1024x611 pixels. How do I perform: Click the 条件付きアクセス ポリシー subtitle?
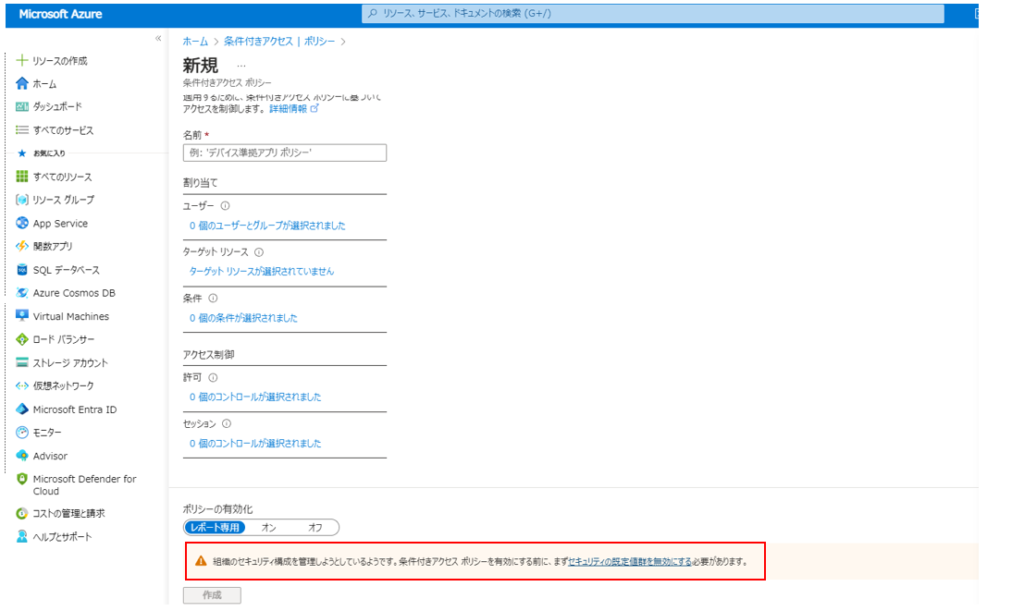(227, 83)
